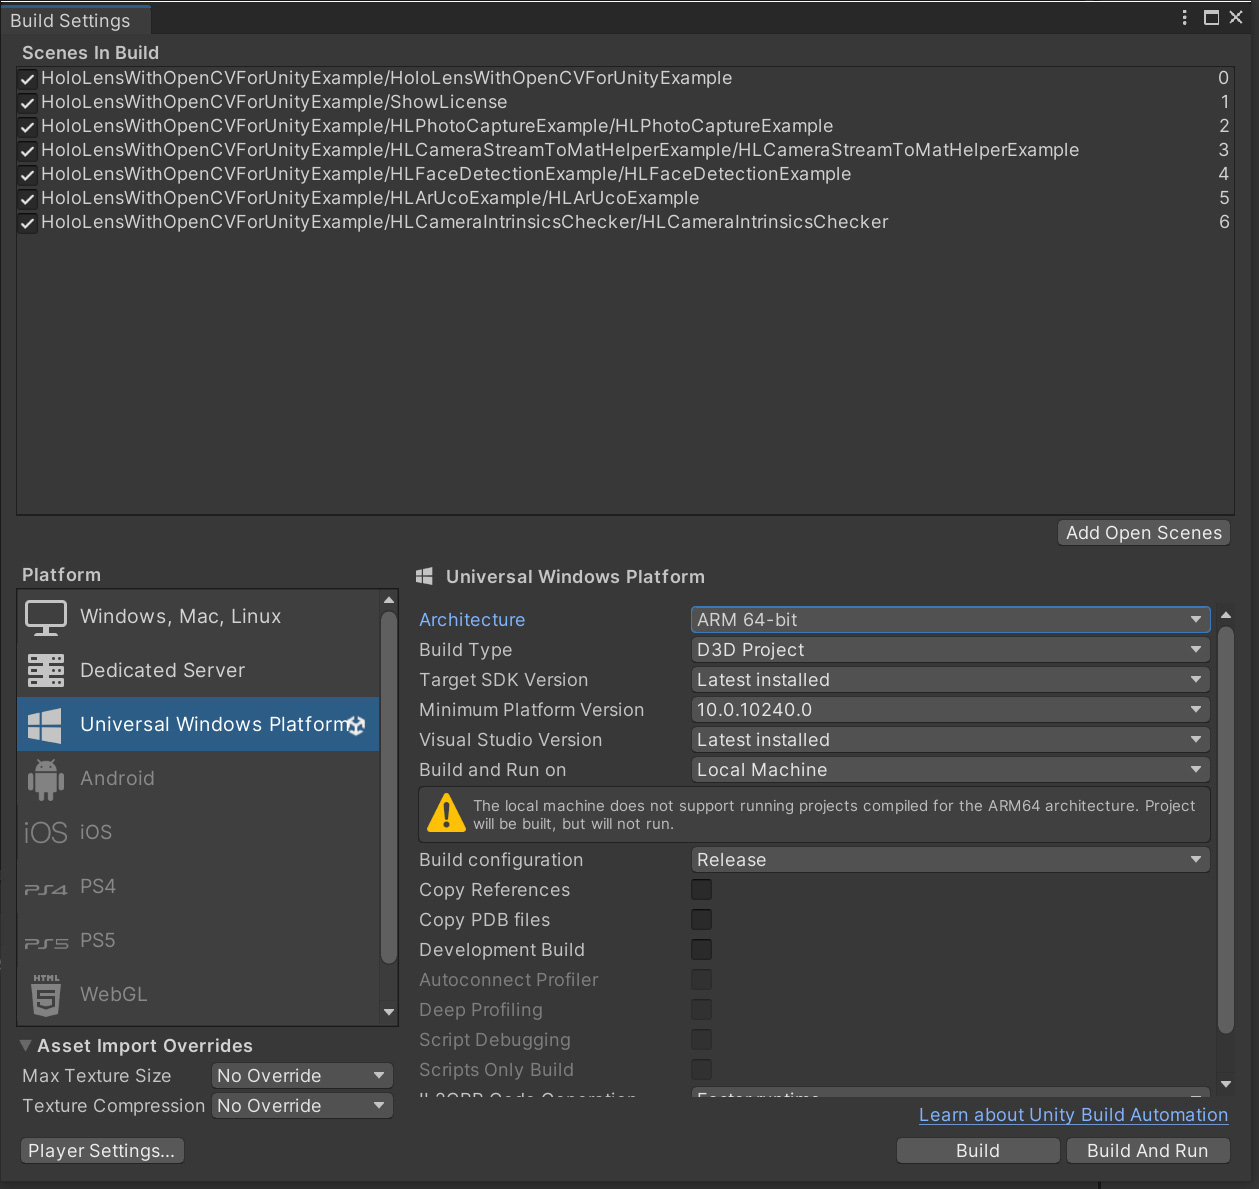This screenshot has width=1259, height=1189.
Task: Uncheck the HLArUcoExample scene checkbox
Action: (28, 199)
